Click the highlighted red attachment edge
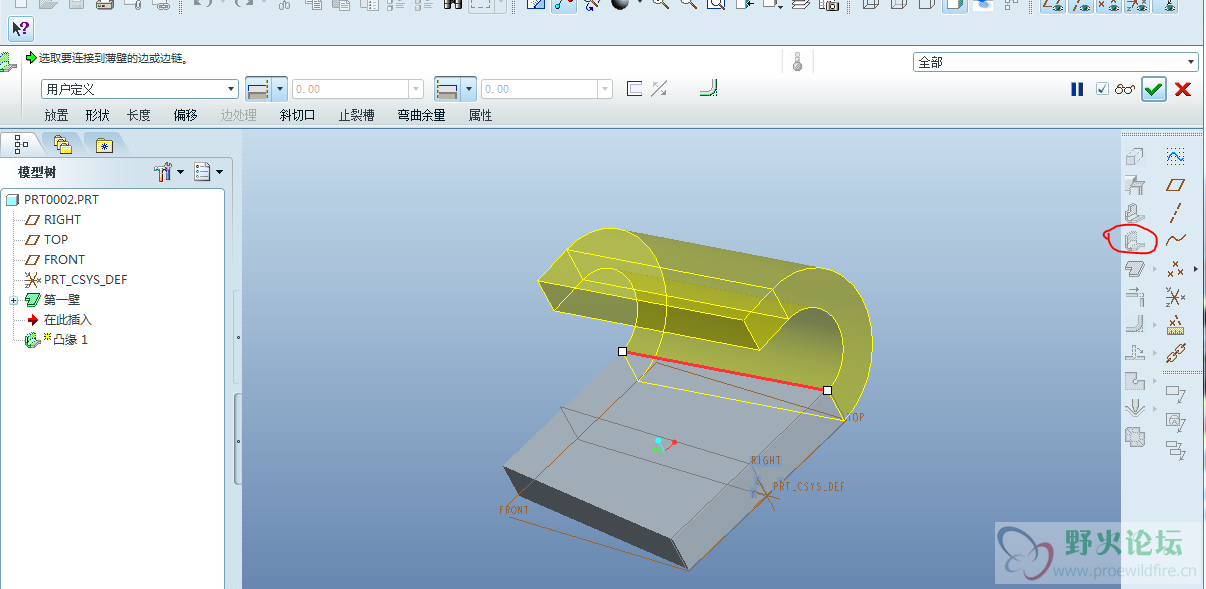Screen dimensions: 1206x589 (x=725, y=371)
